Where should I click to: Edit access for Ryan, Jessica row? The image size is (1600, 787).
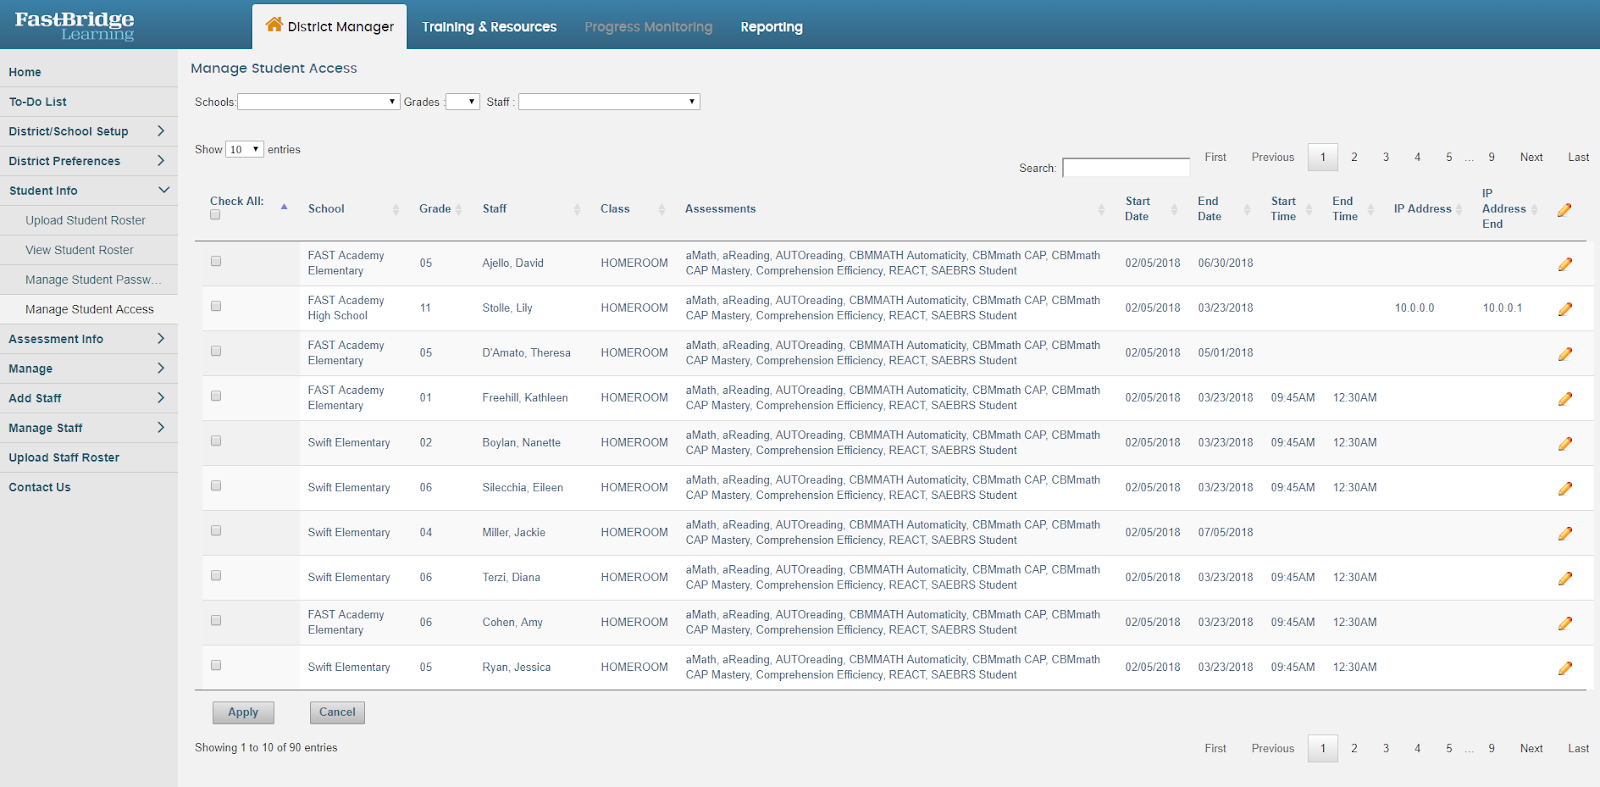1565,668
